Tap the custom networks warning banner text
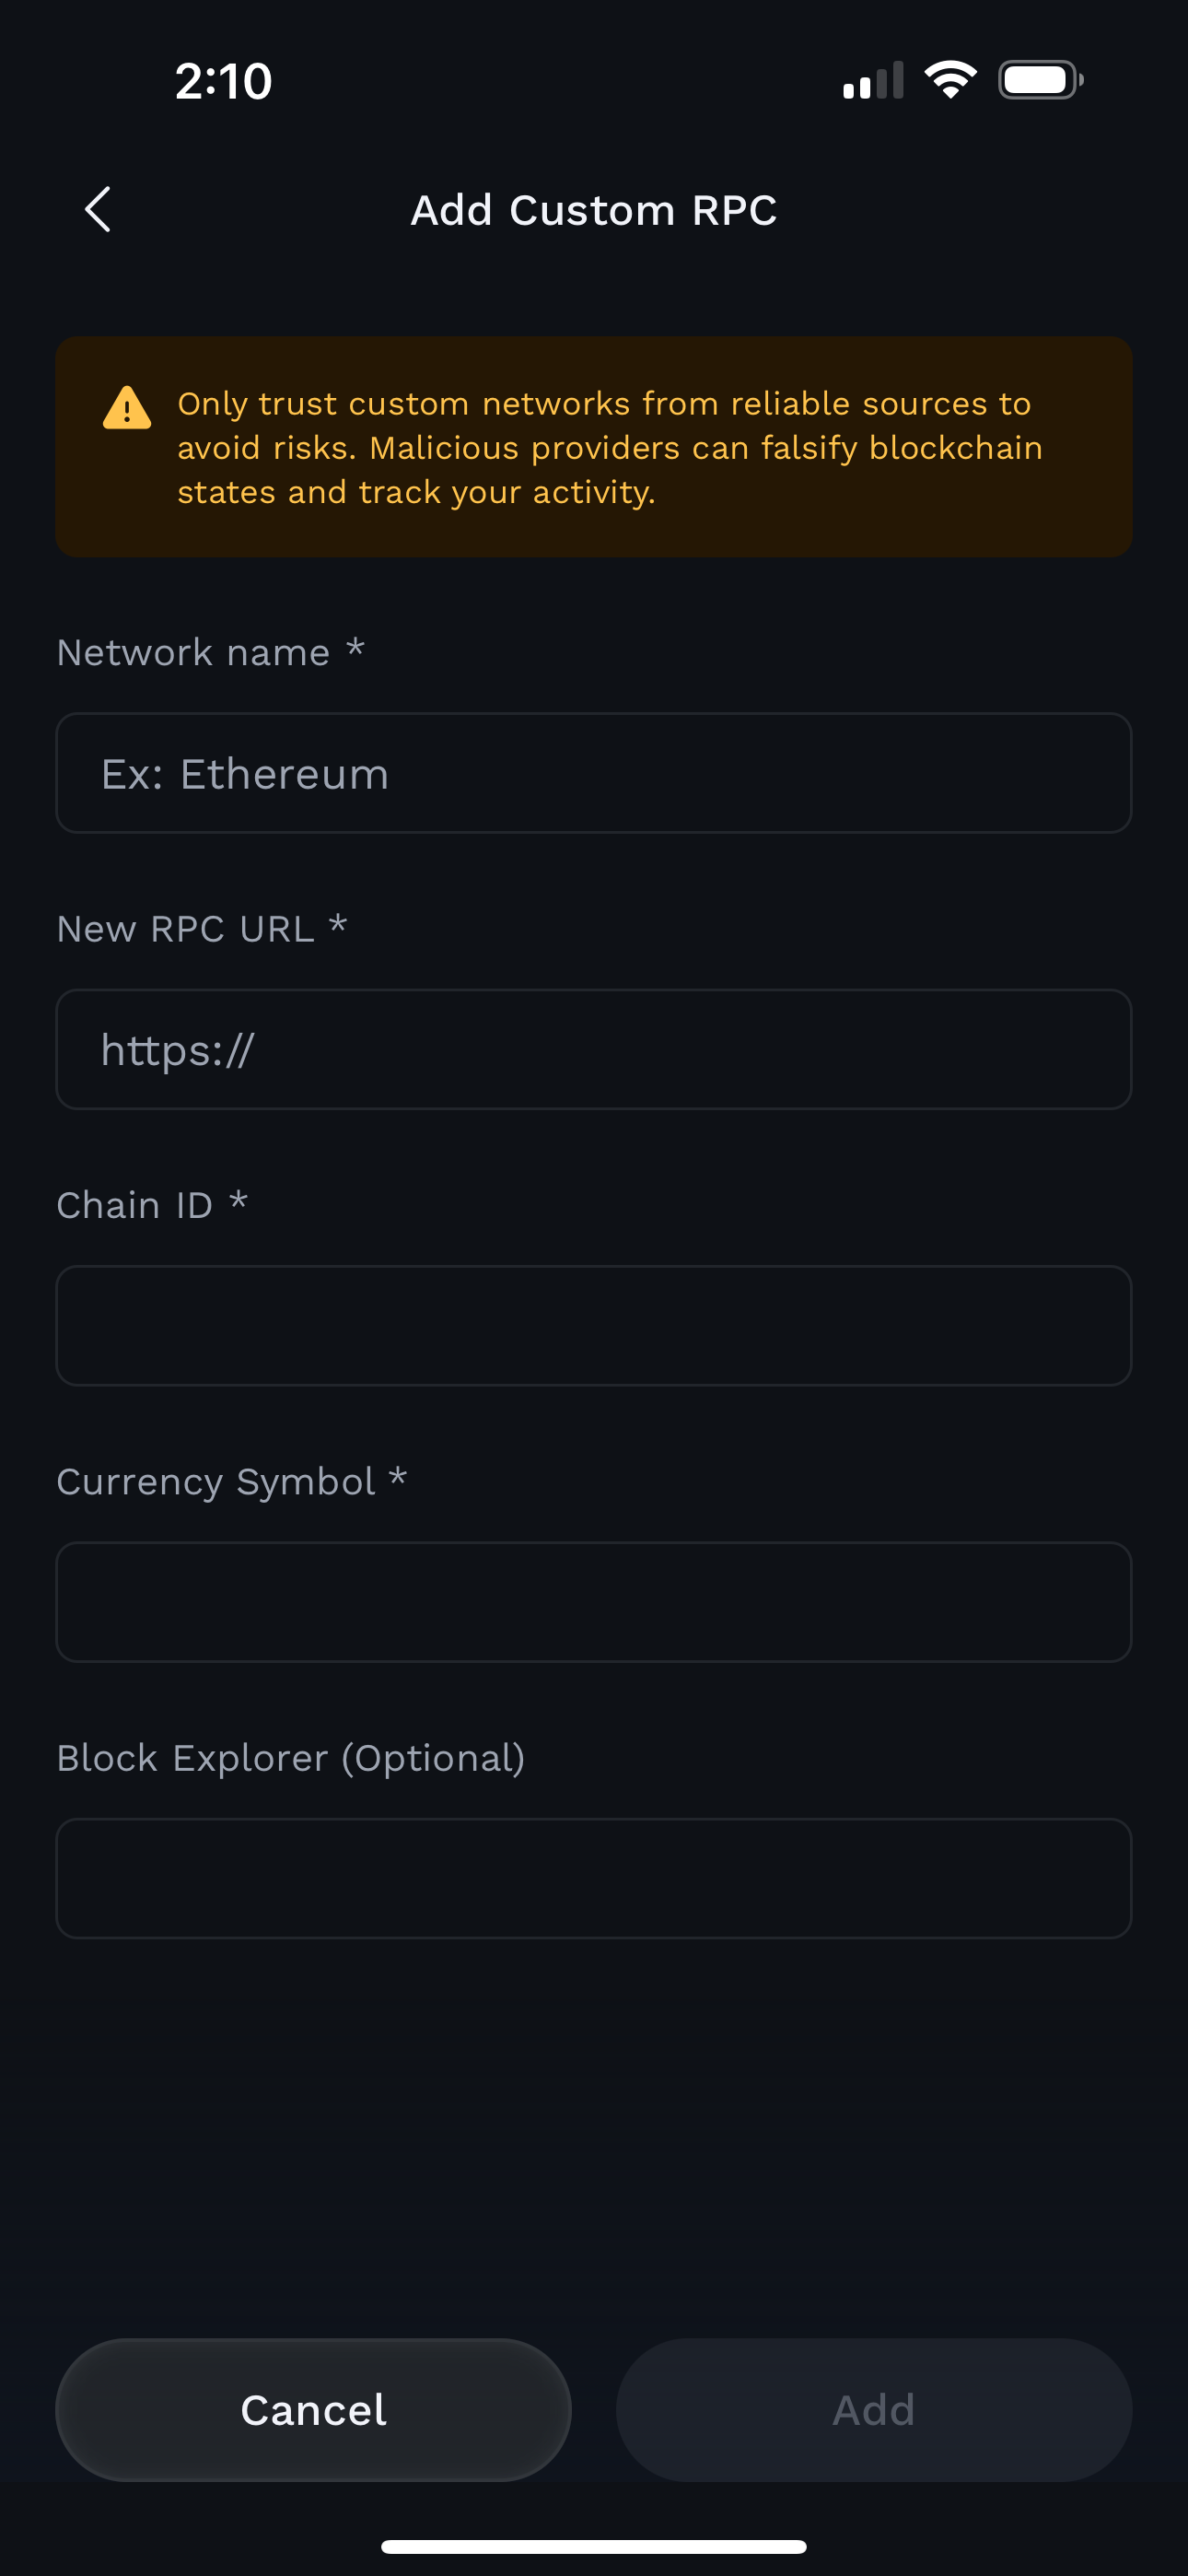Screen dimensions: 1188x2576 610,447
